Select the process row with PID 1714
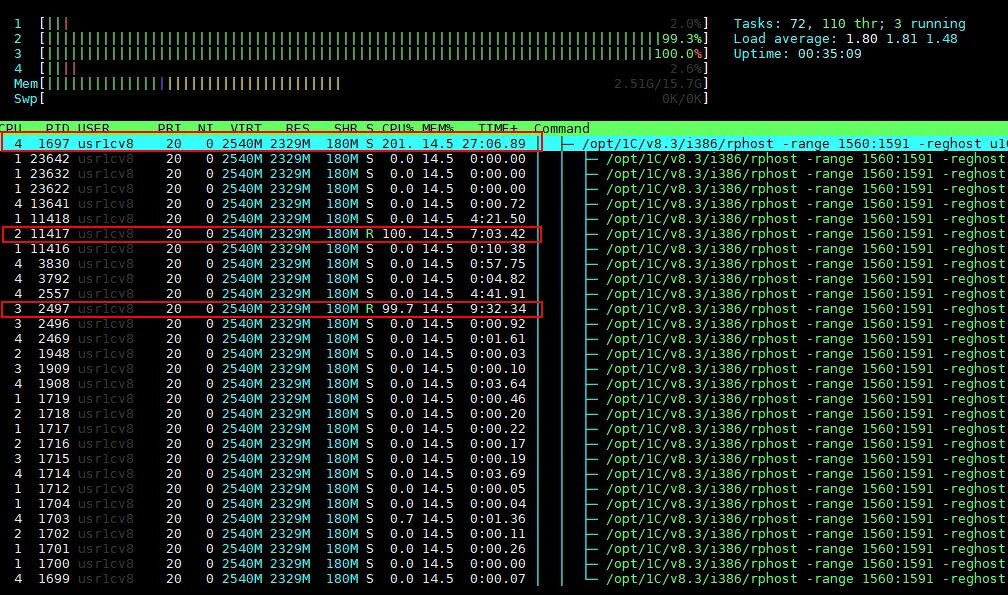 [504, 474]
